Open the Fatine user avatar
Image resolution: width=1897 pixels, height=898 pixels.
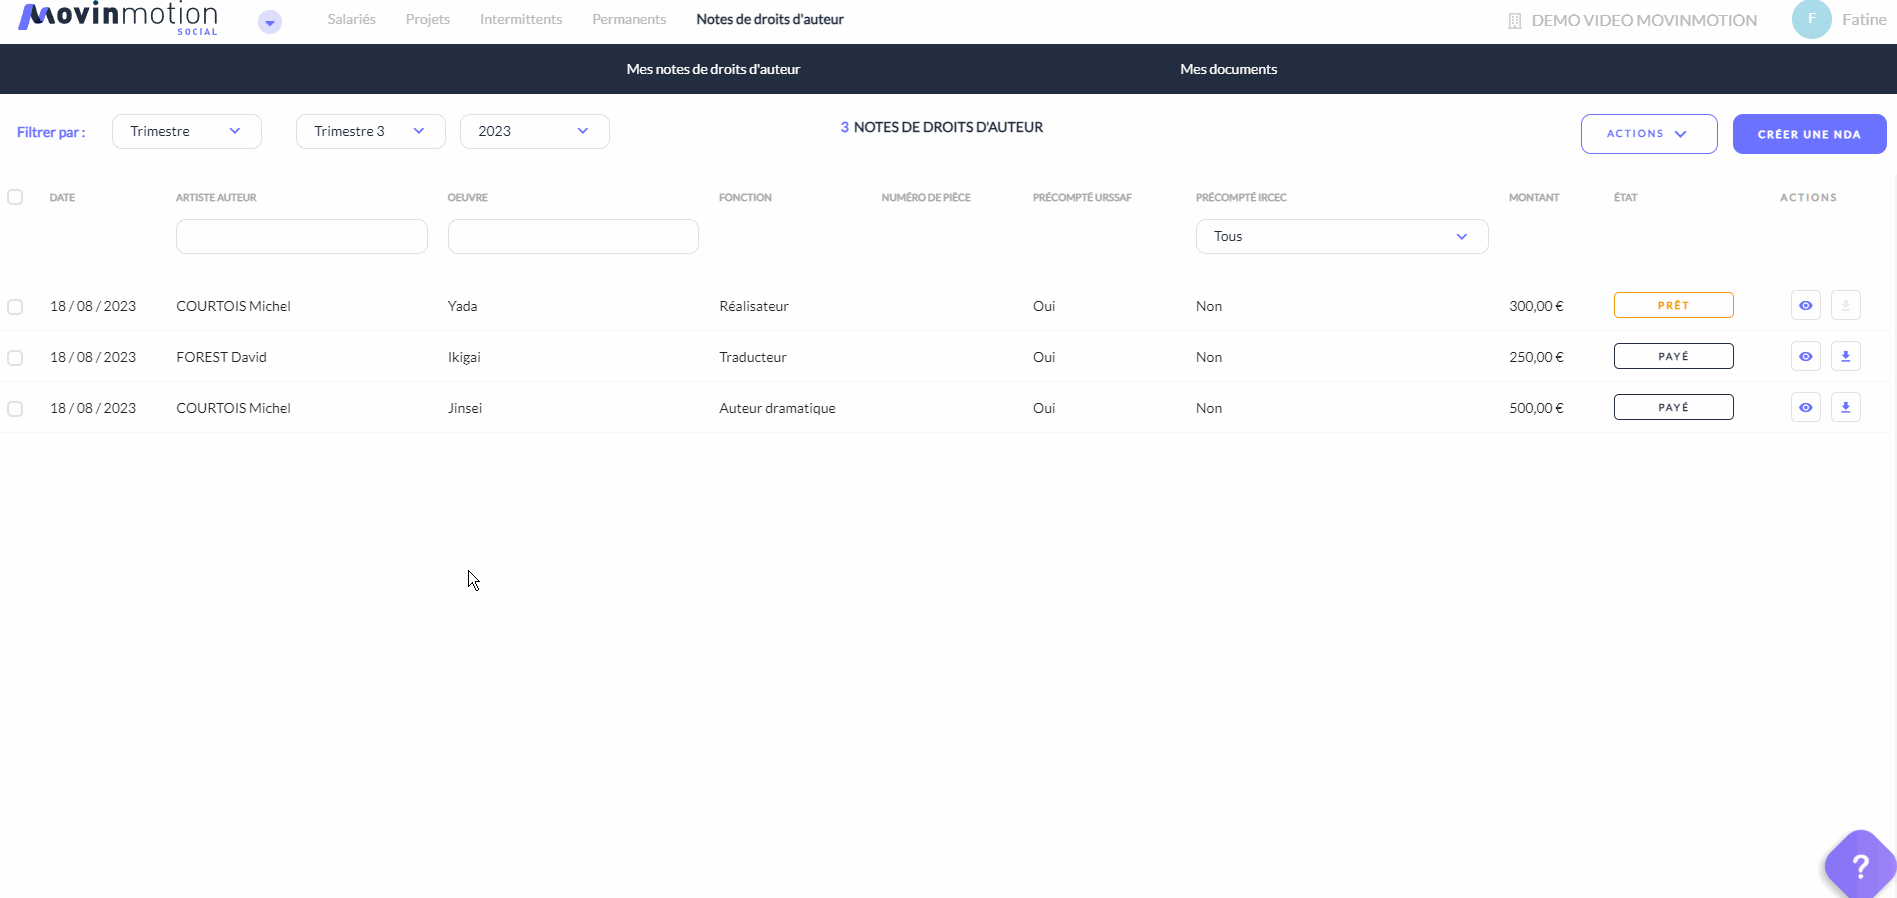[x=1811, y=19]
